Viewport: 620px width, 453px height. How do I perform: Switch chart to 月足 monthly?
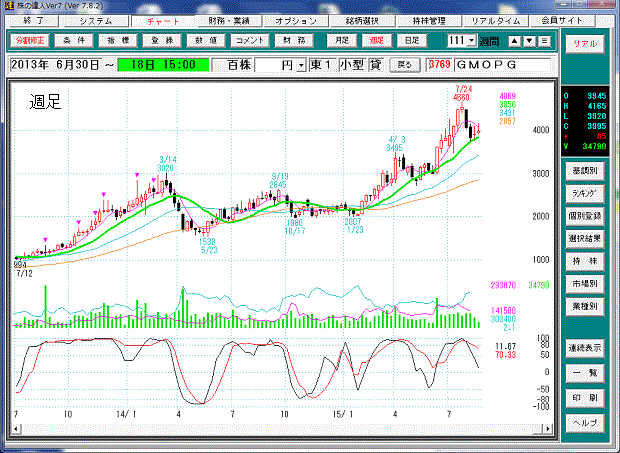[342, 40]
